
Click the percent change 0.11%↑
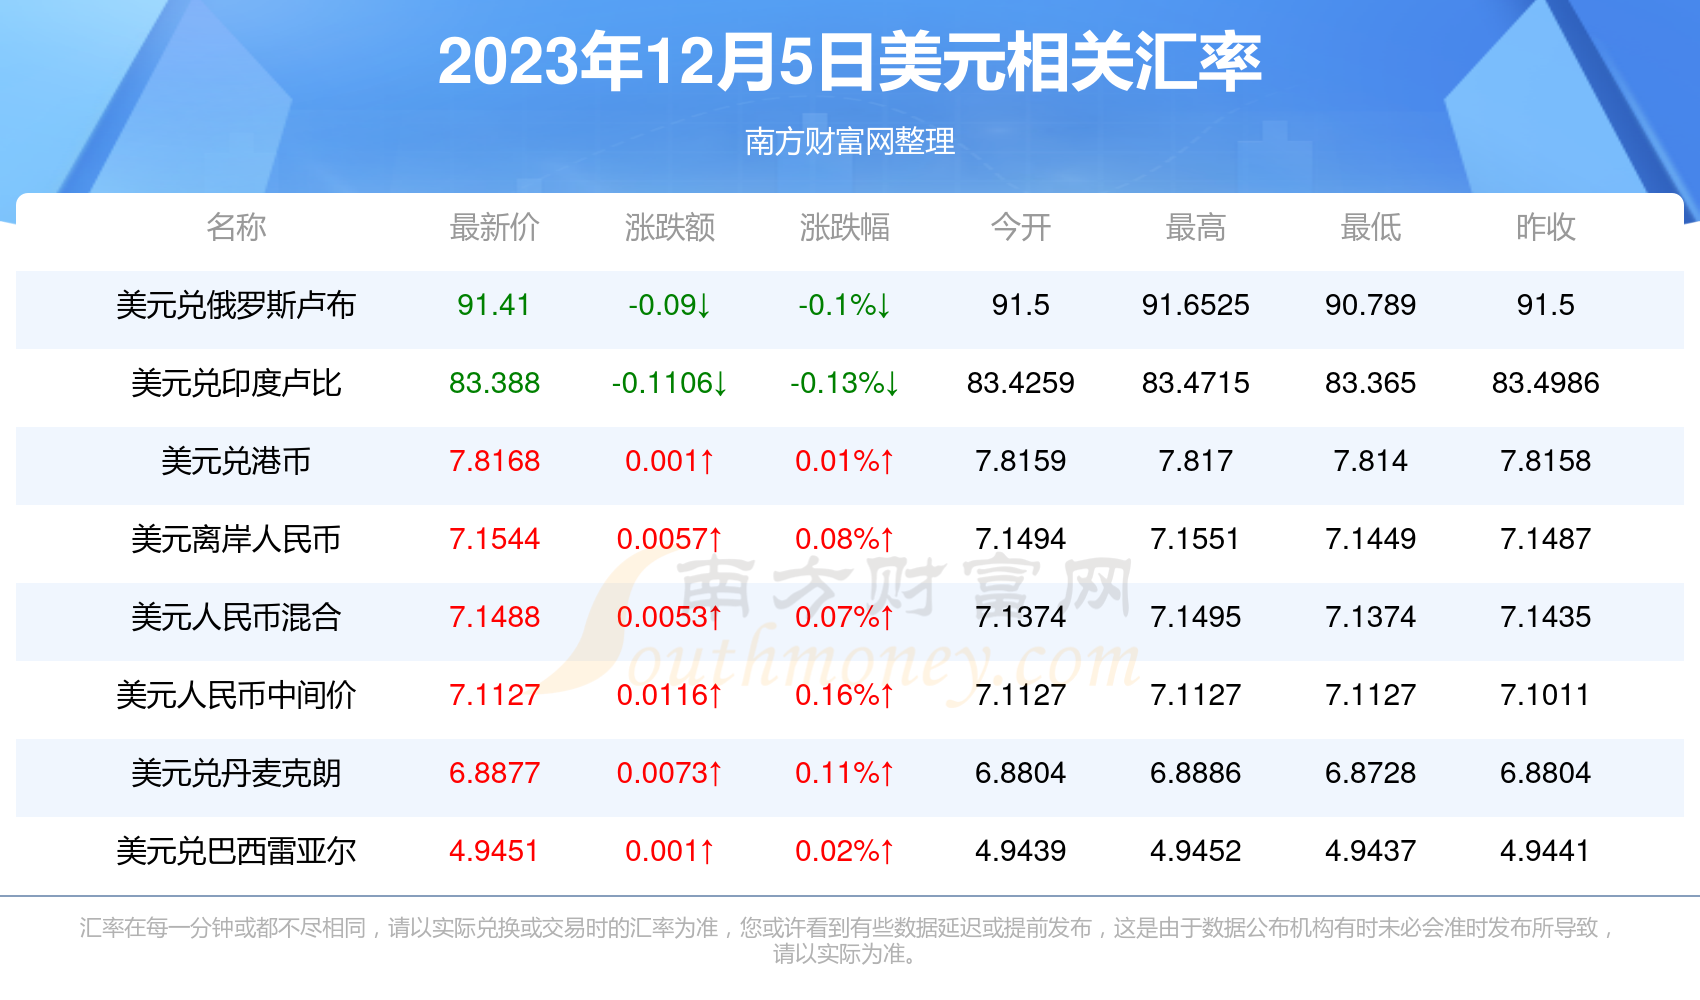tap(845, 773)
